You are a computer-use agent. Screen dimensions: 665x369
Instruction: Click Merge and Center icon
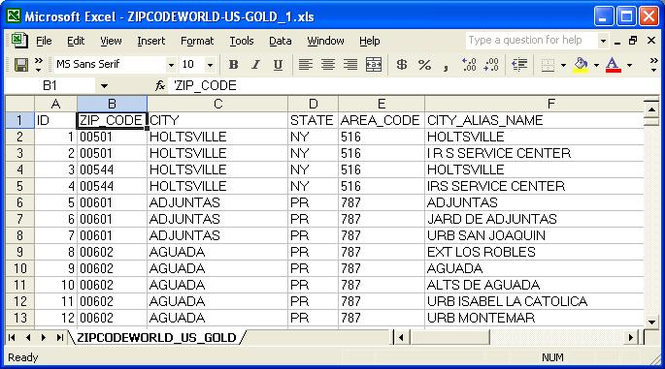click(x=374, y=65)
